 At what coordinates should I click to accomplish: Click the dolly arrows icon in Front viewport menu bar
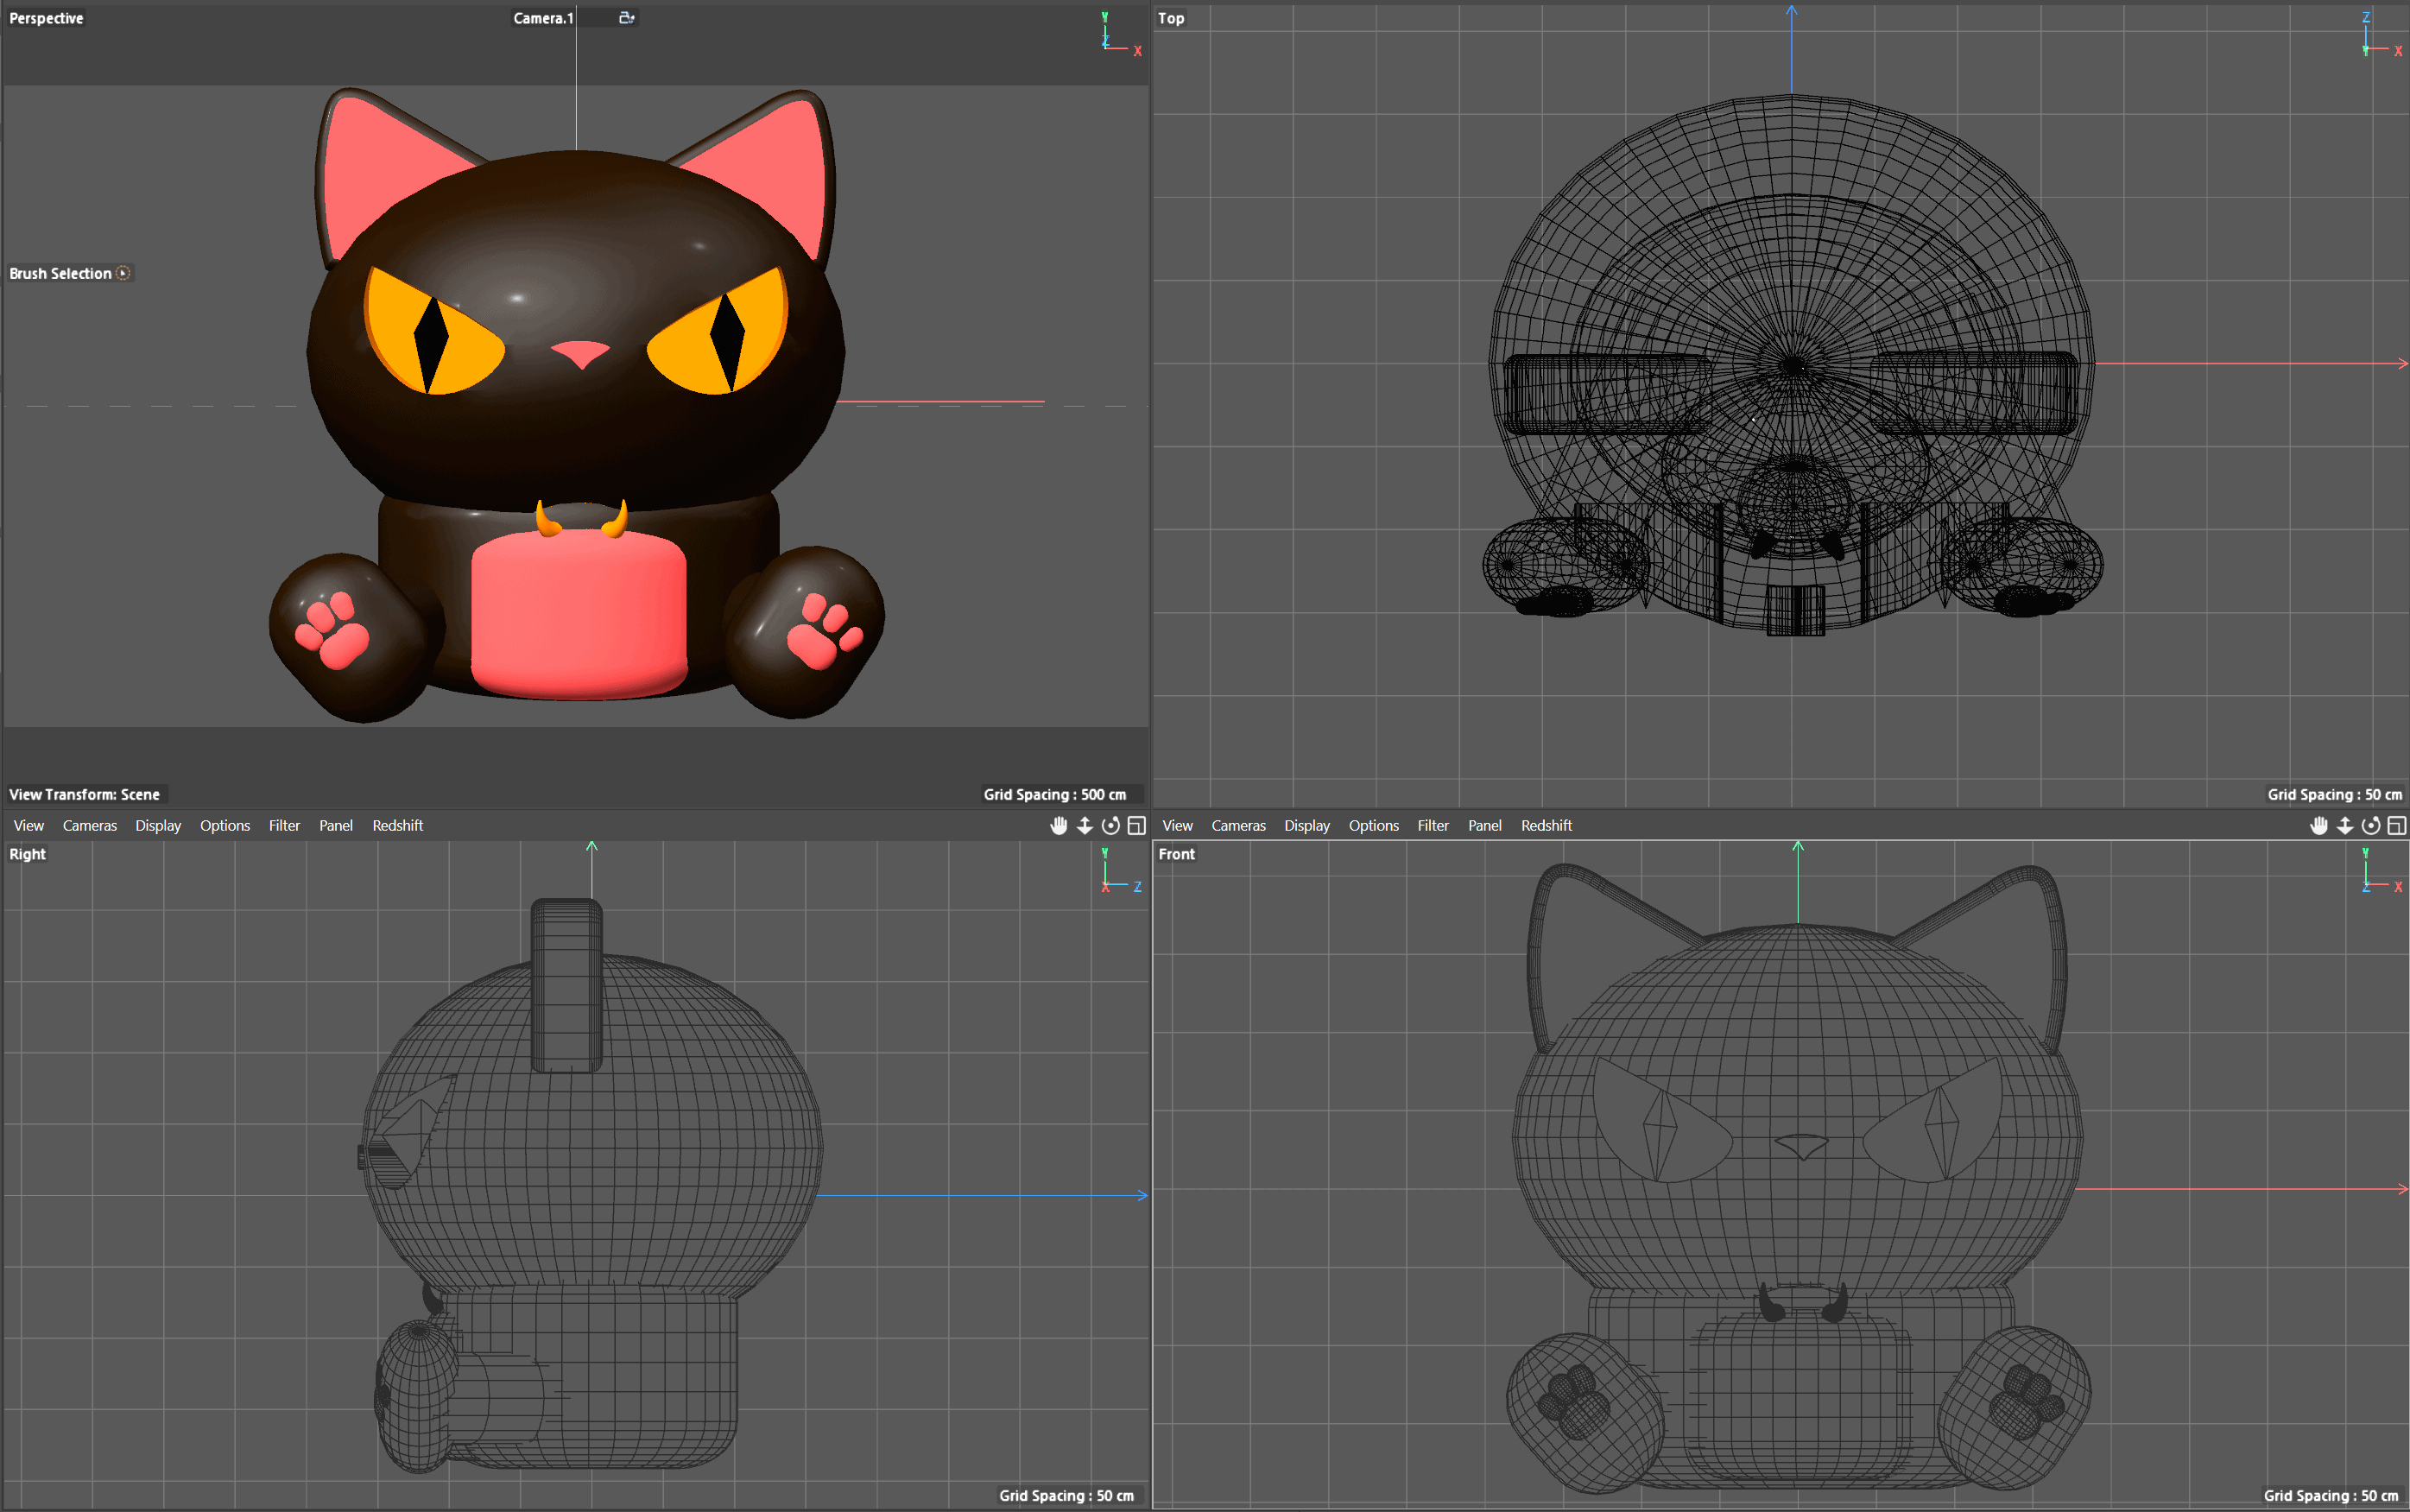pos(2344,825)
